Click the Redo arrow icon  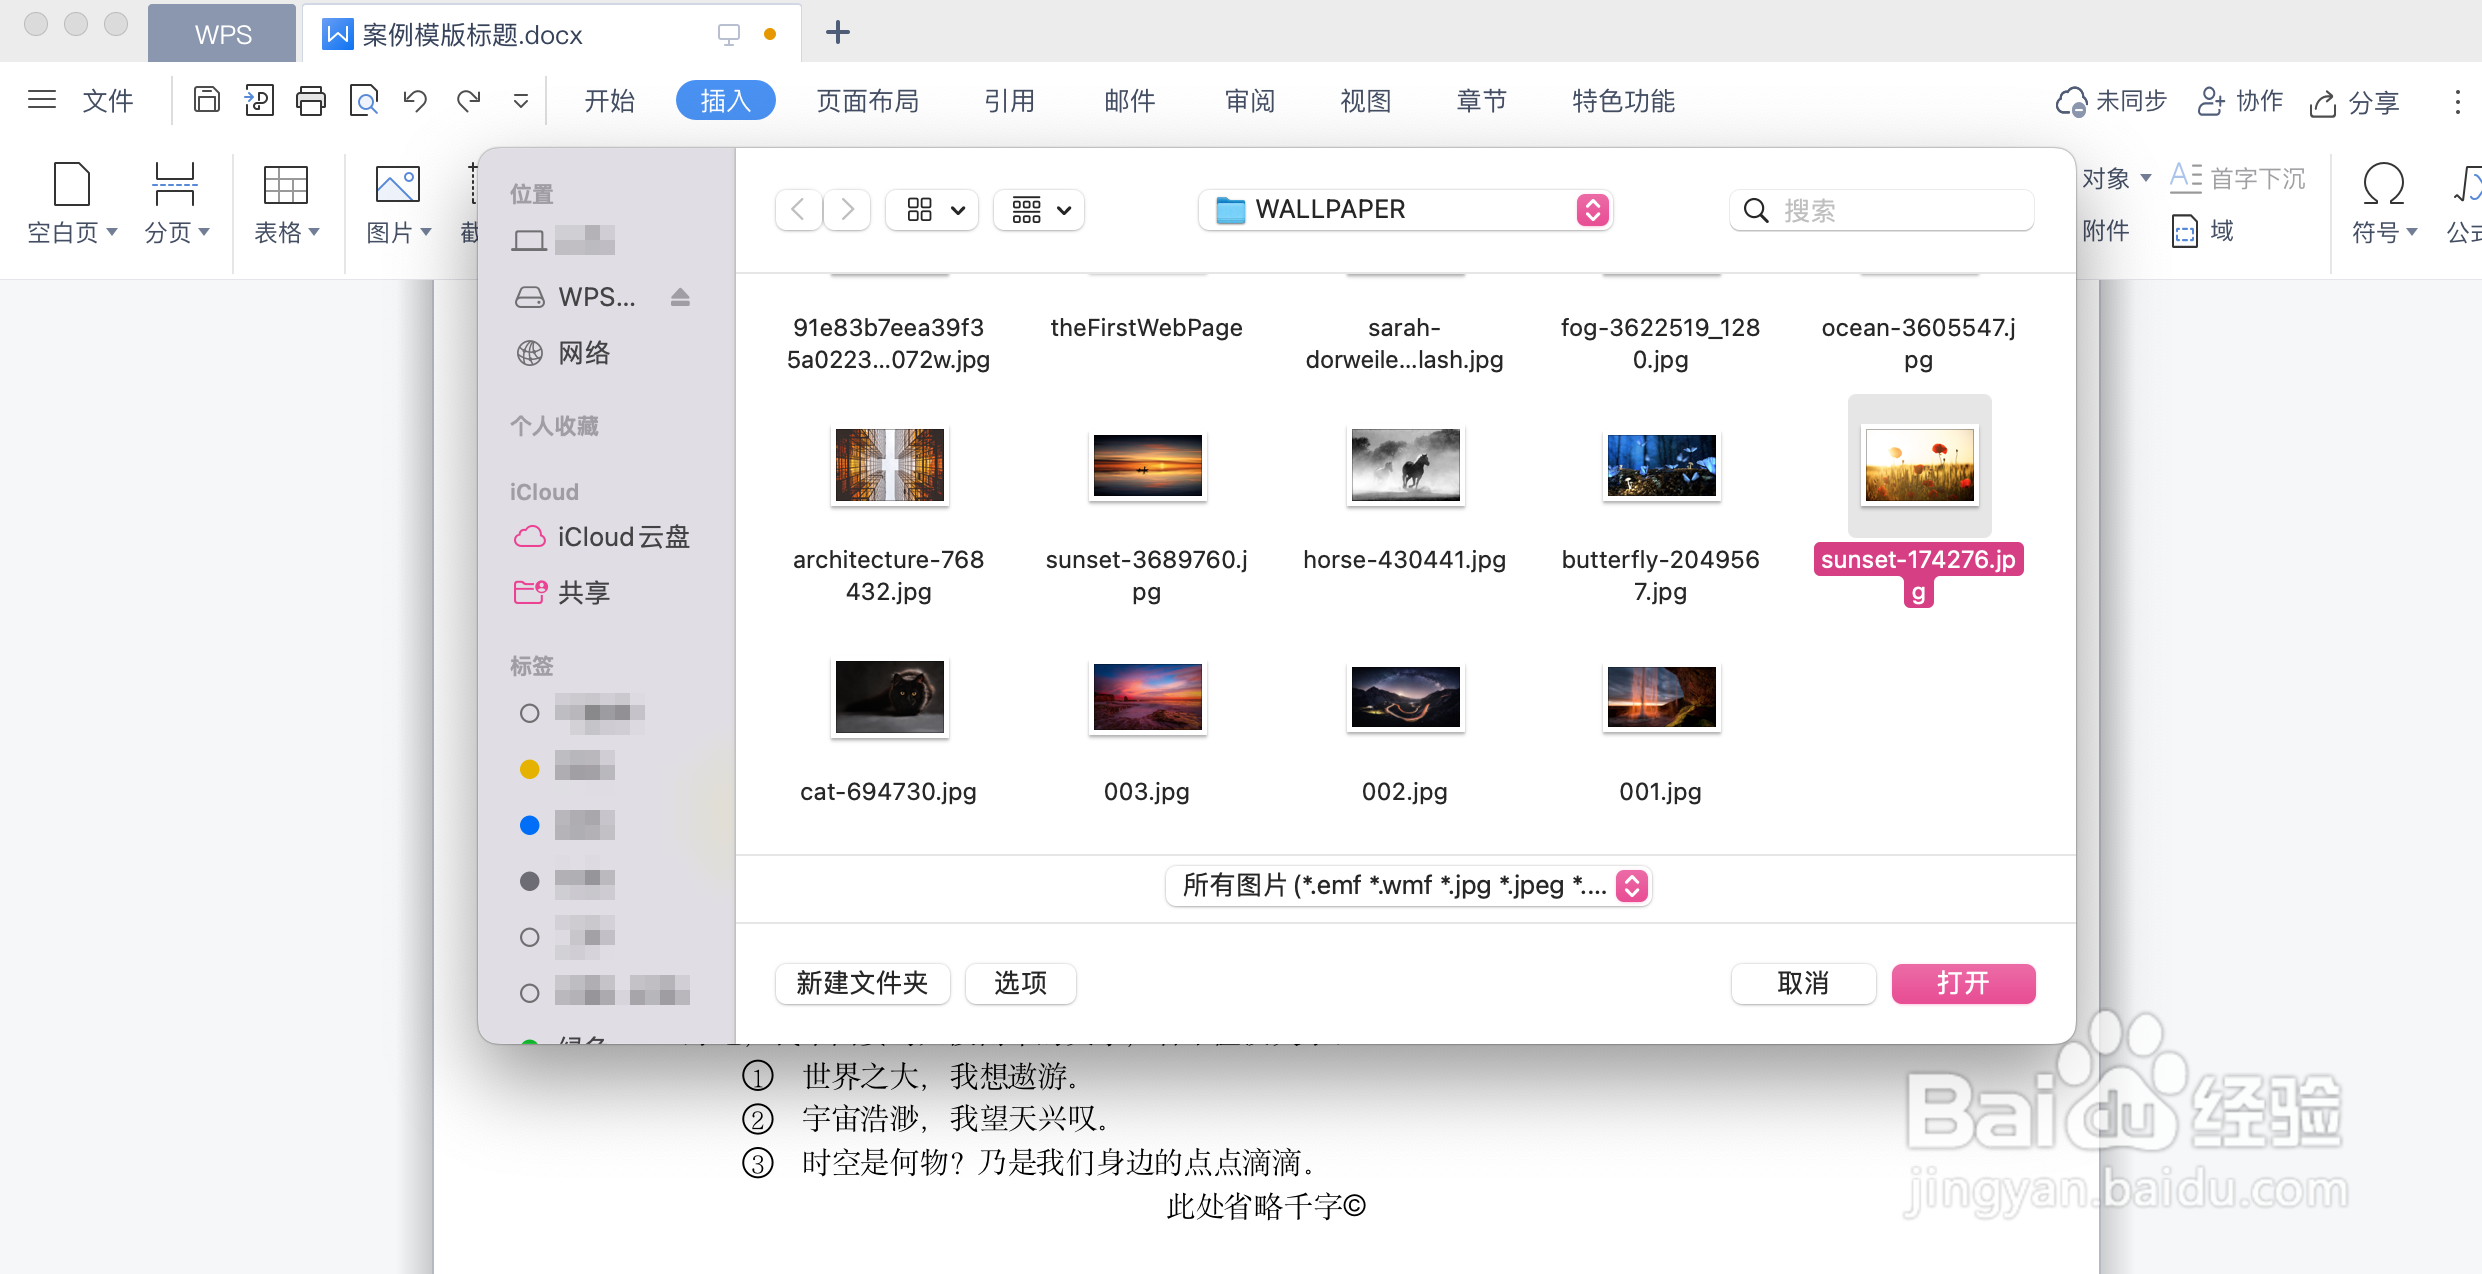468,100
